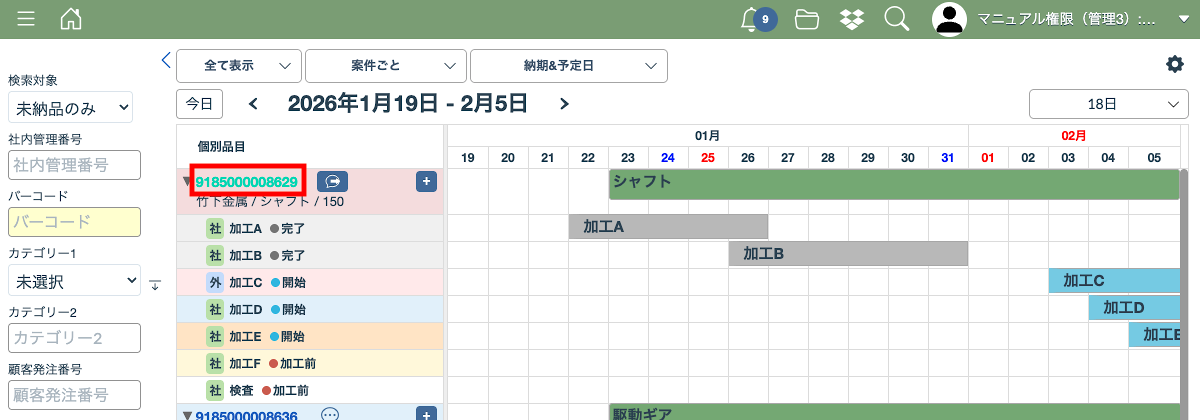Open item link 9185000008629
The image size is (1200, 420).
coord(247,181)
